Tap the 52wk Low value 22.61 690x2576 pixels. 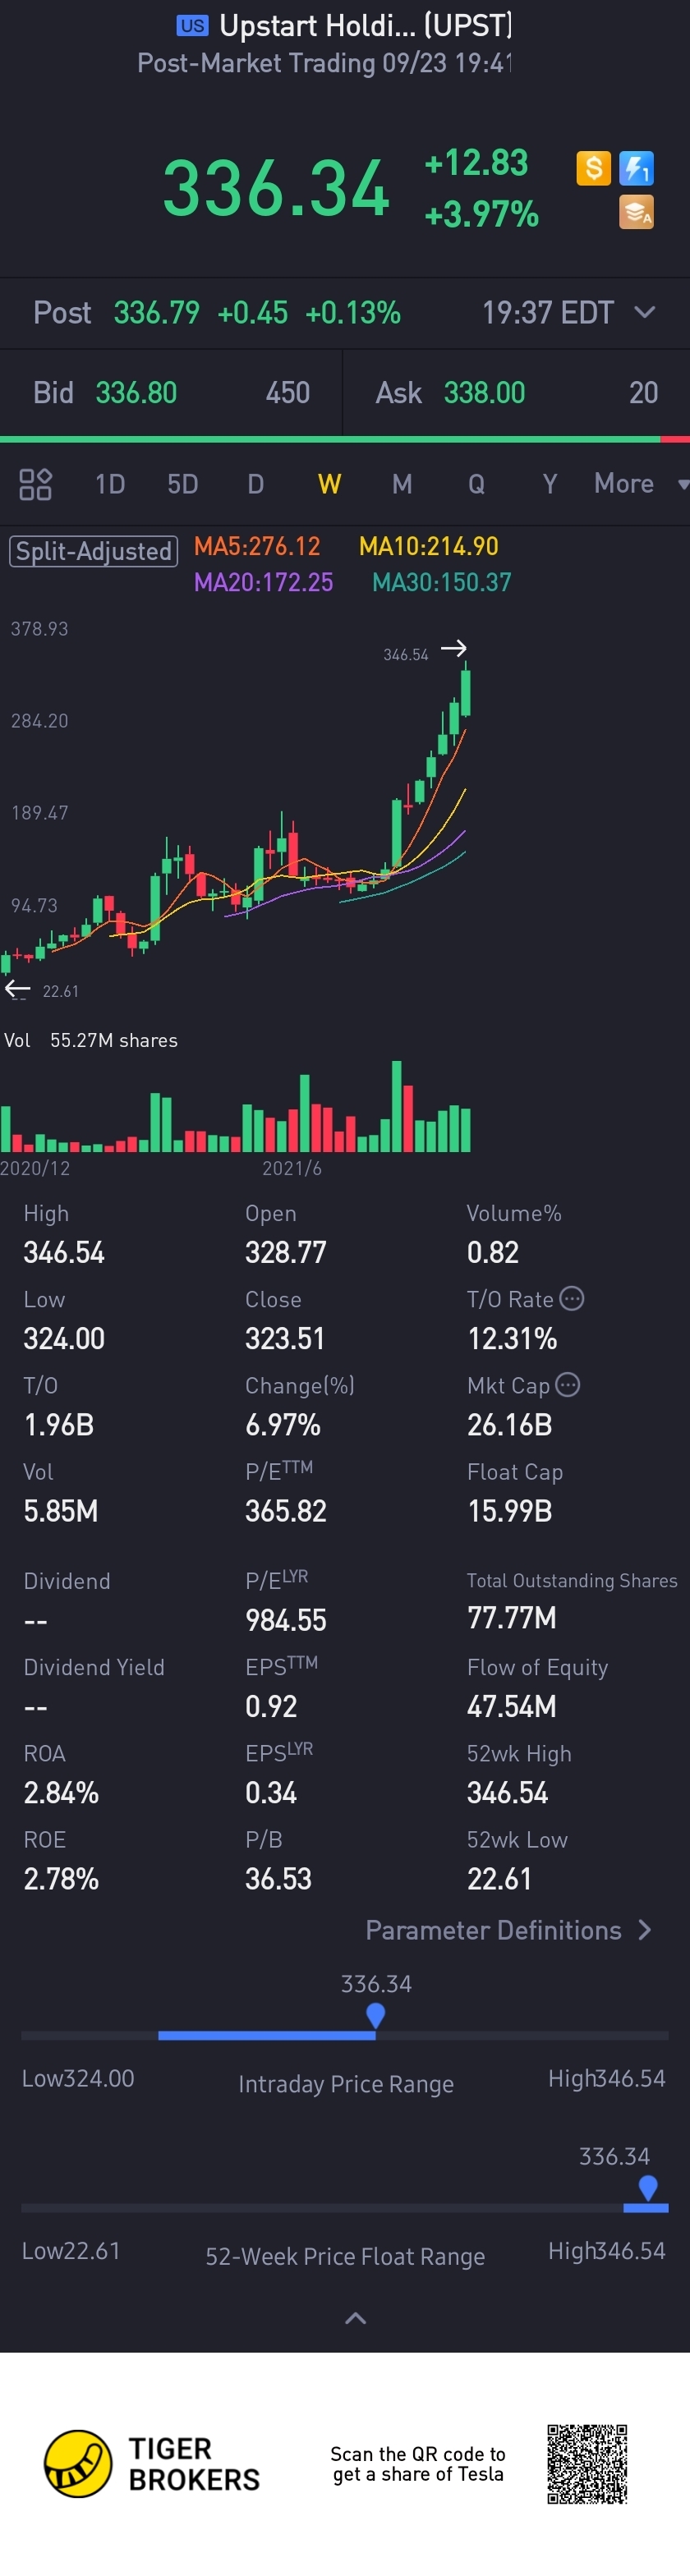click(499, 1878)
